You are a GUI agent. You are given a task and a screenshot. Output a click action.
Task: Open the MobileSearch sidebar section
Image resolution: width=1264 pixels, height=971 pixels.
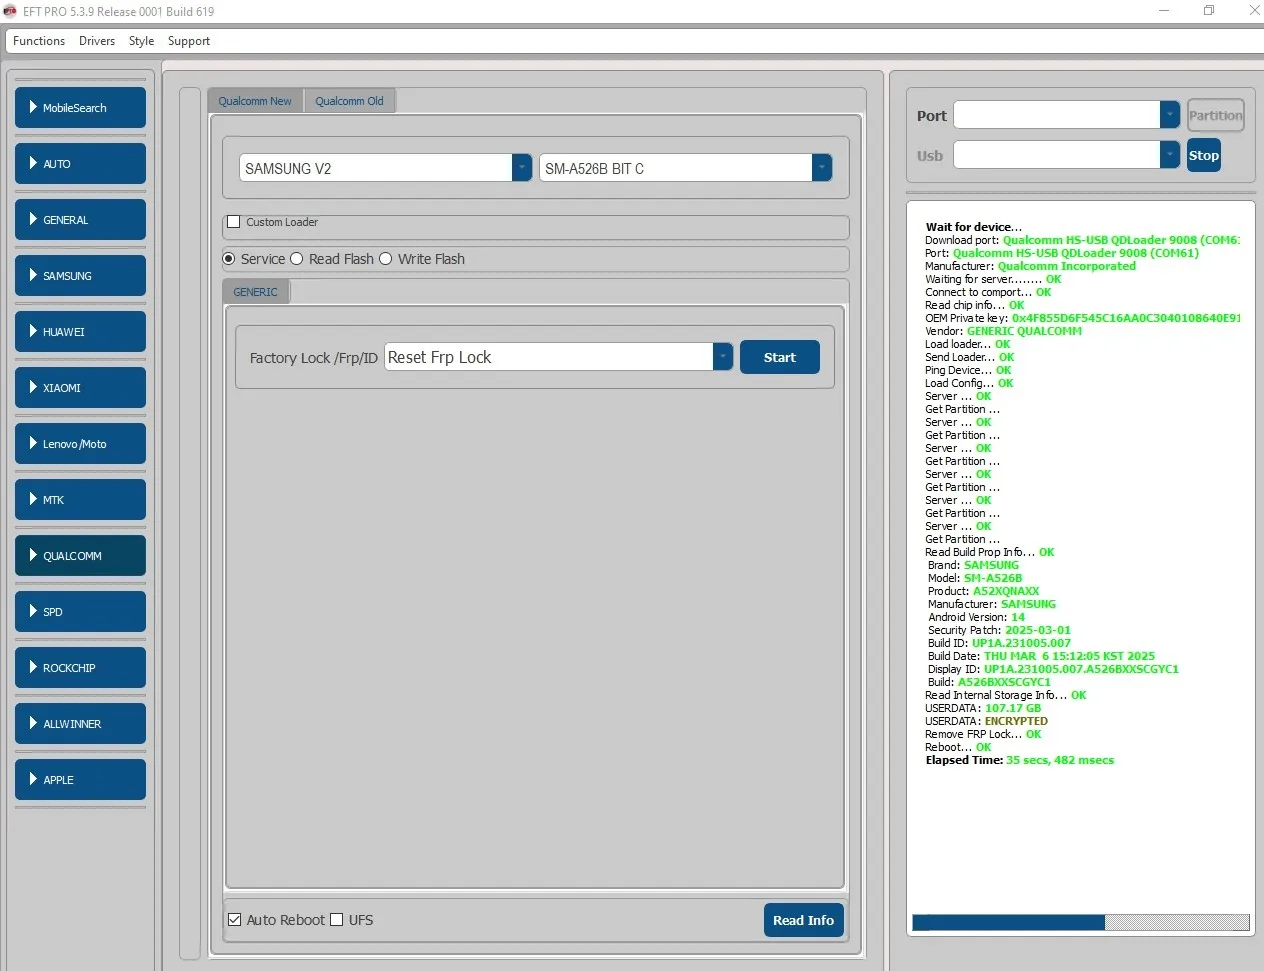(x=80, y=108)
